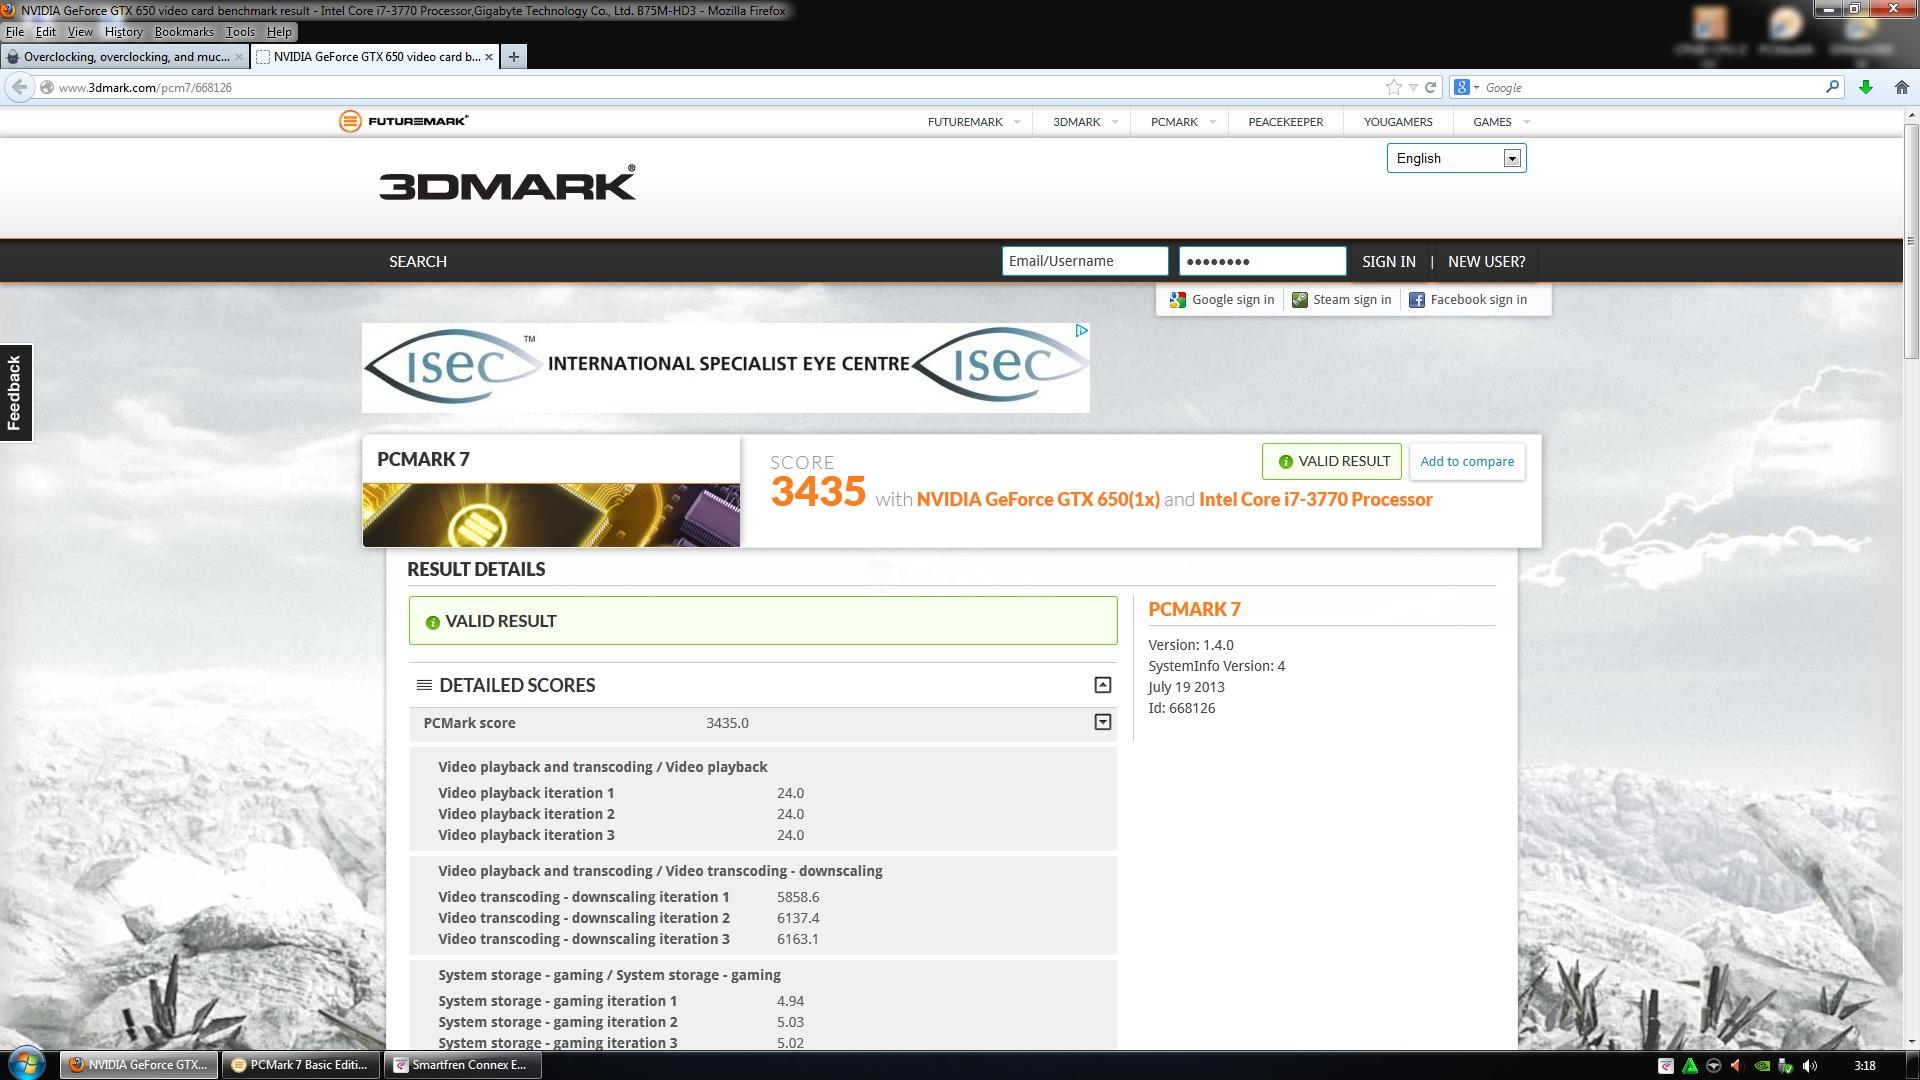Open the downloads green arrow
Screen dimensions: 1920x1080
pos(1866,87)
